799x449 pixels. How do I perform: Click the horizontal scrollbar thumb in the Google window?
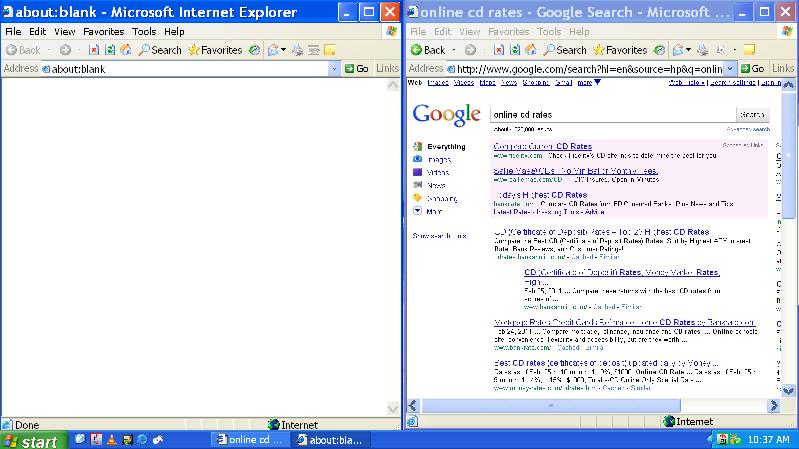[x=551, y=406]
